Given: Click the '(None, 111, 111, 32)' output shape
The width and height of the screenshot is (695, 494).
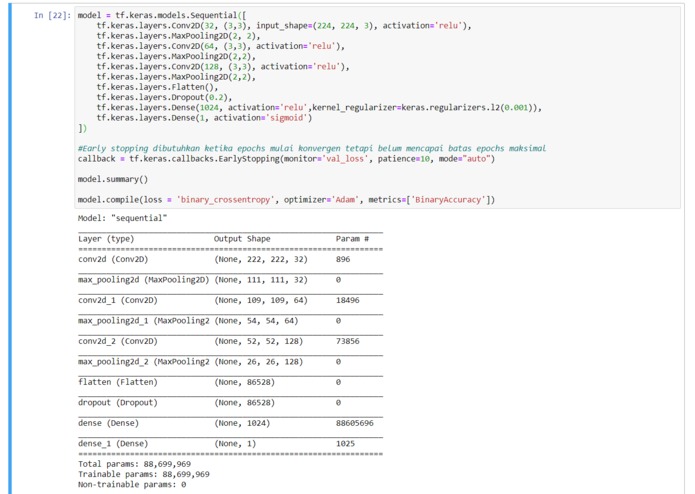Looking at the screenshot, I should coord(261,280).
